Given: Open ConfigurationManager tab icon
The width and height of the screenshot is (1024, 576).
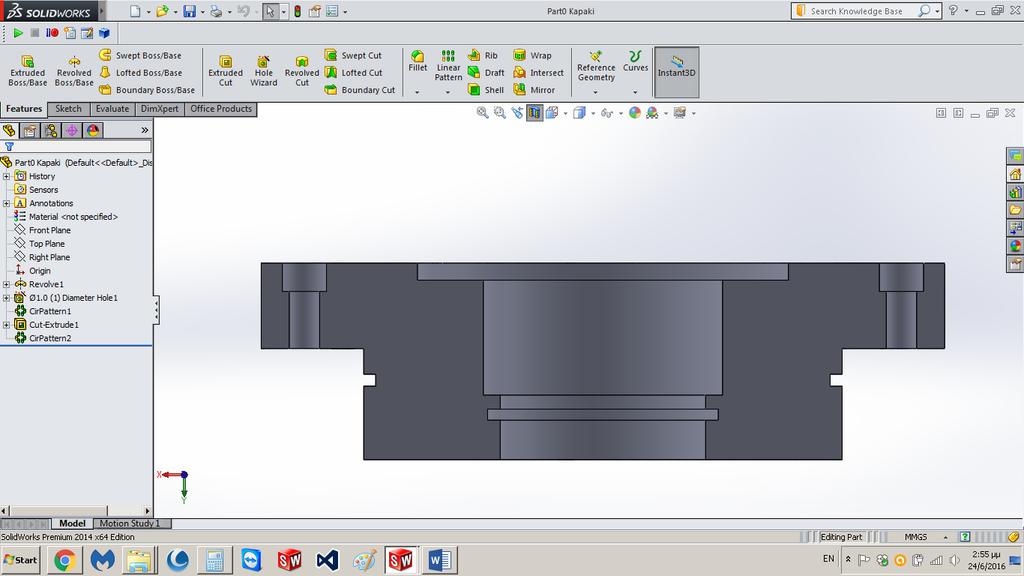Looking at the screenshot, I should pyautogui.click(x=51, y=131).
